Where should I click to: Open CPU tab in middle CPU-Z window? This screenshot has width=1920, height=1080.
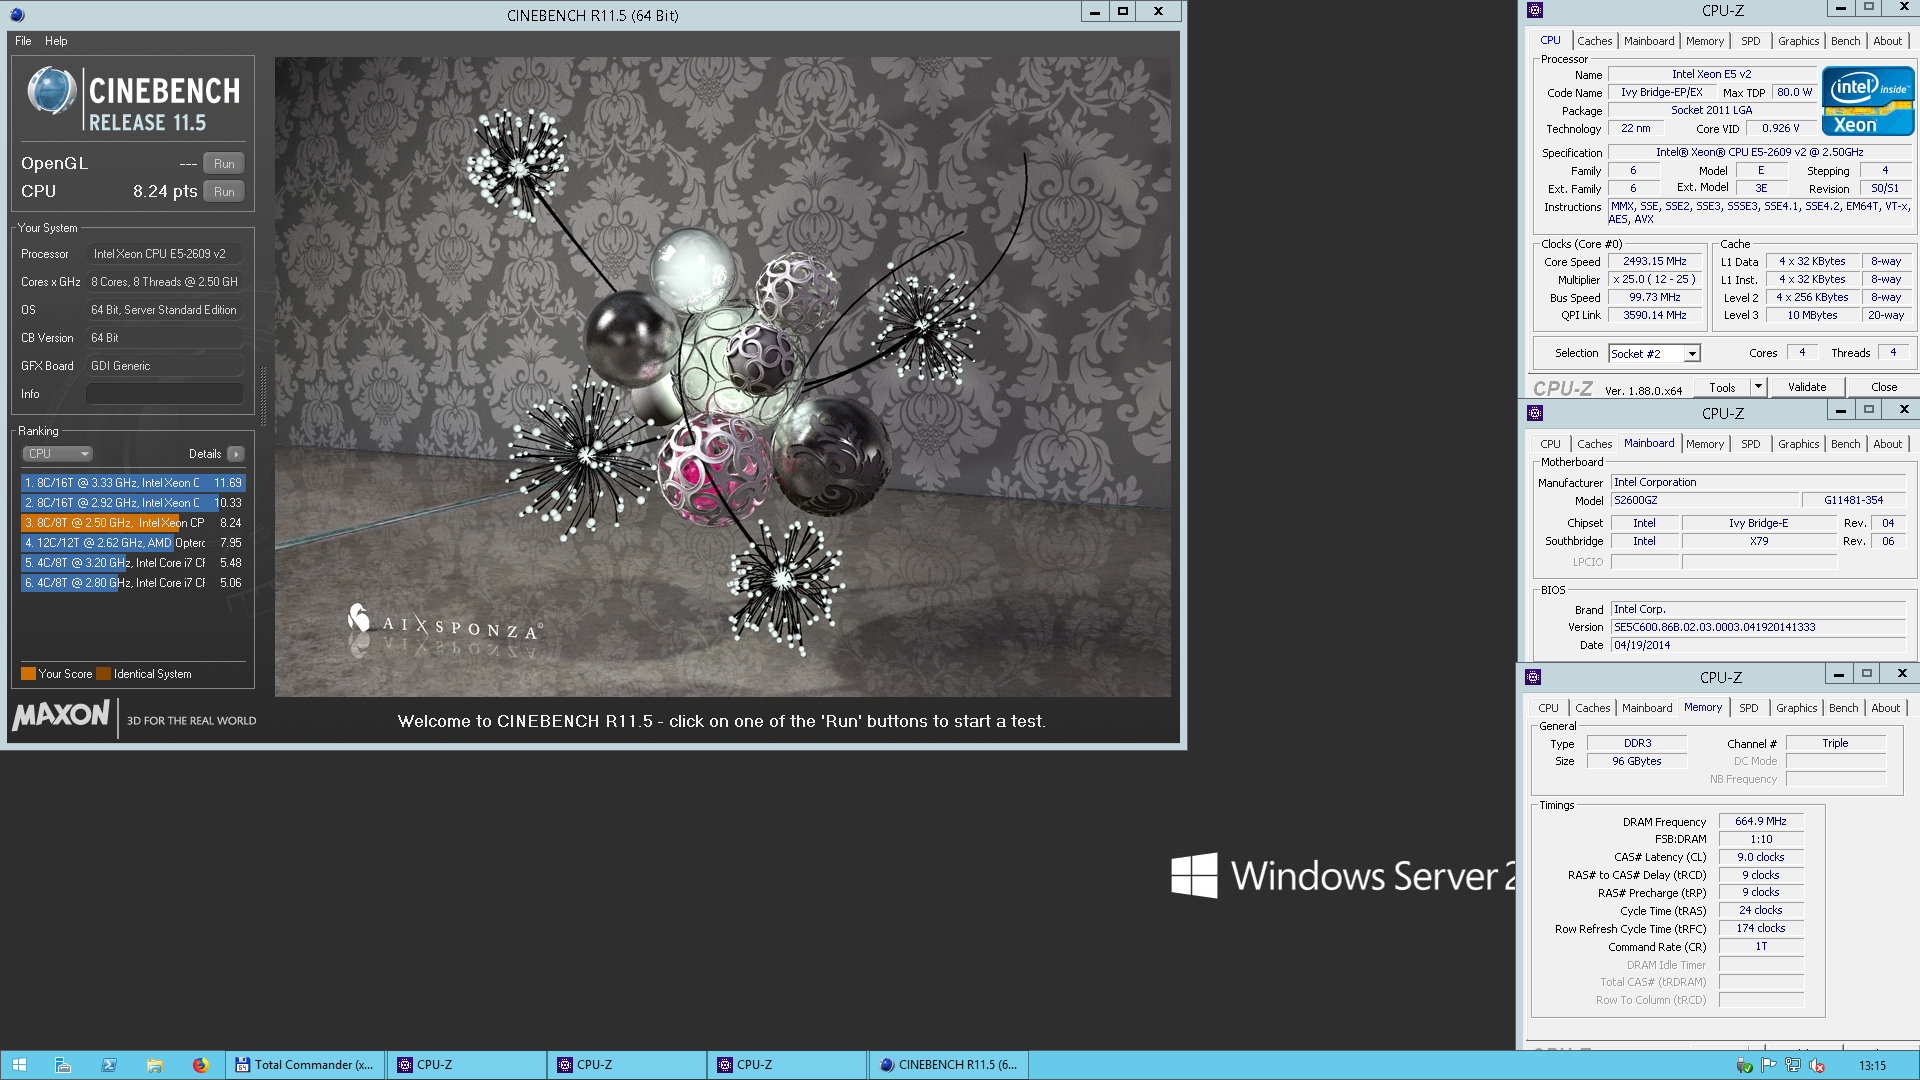pyautogui.click(x=1550, y=444)
